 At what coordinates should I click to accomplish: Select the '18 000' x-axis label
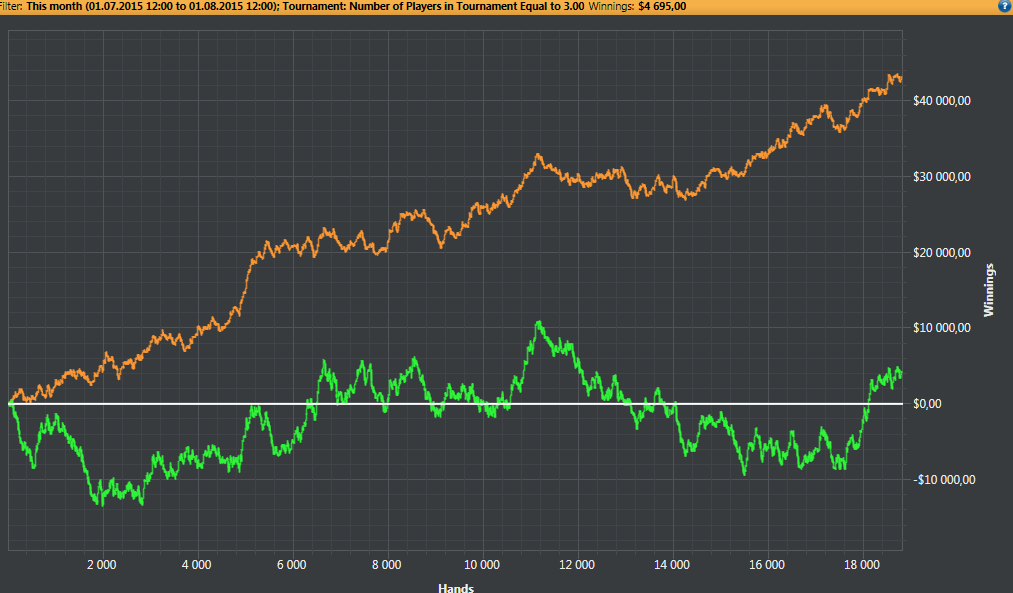coord(861,565)
